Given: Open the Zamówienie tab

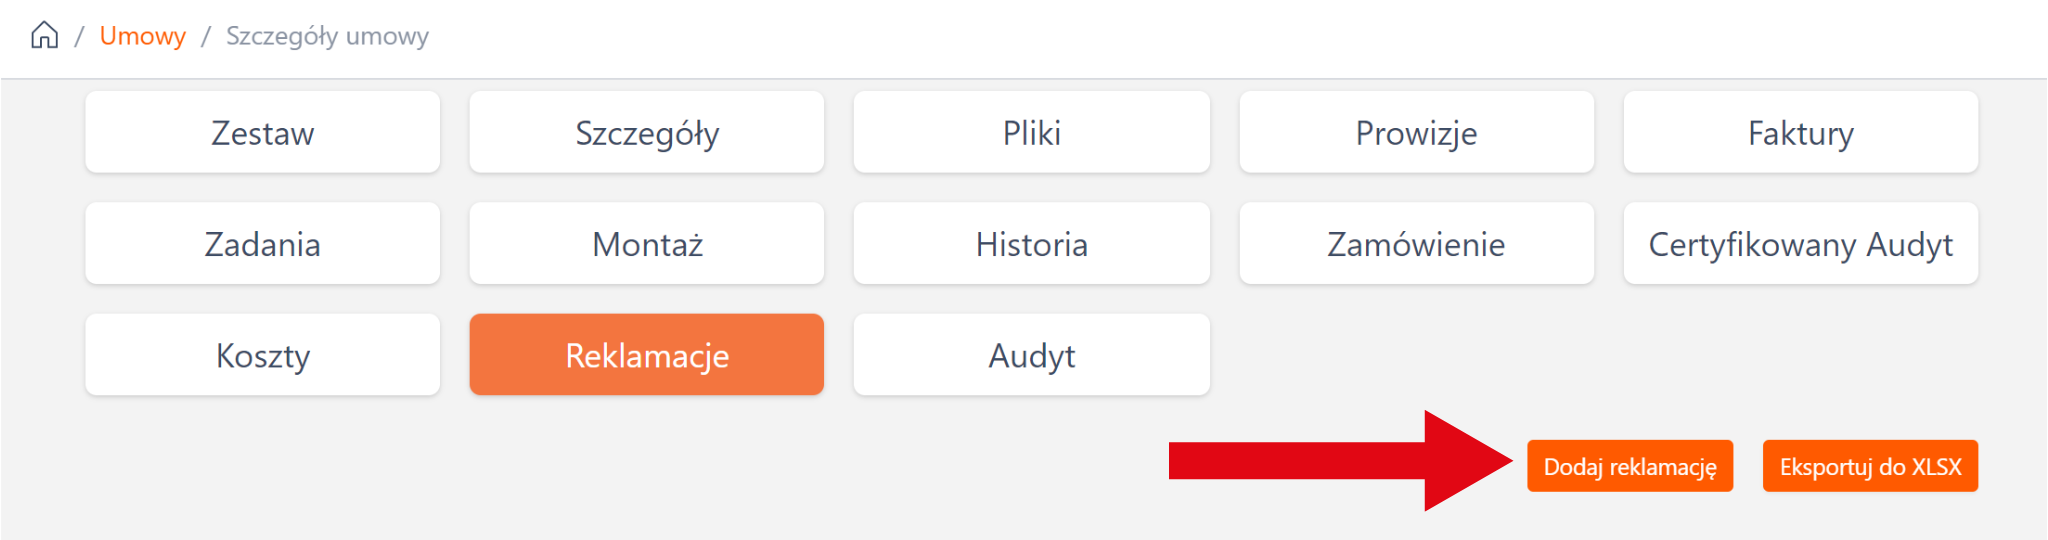Looking at the screenshot, I should click(1416, 244).
